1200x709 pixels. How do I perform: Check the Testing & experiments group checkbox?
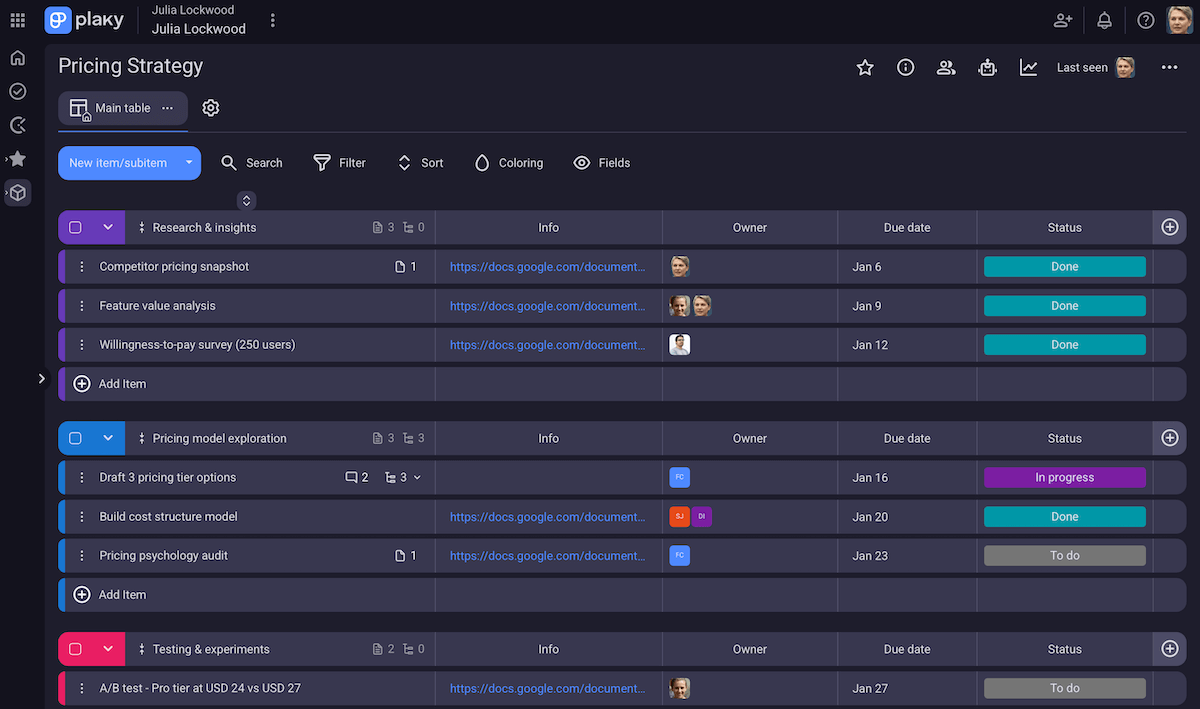tap(74, 648)
